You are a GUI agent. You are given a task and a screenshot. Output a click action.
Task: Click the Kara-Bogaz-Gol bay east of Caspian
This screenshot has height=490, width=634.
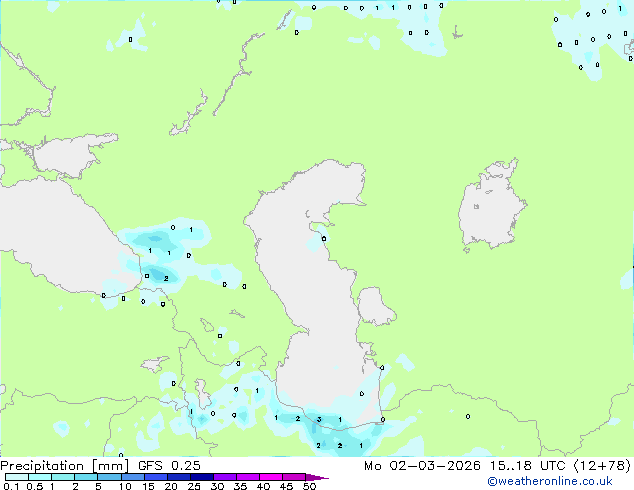tap(375, 306)
